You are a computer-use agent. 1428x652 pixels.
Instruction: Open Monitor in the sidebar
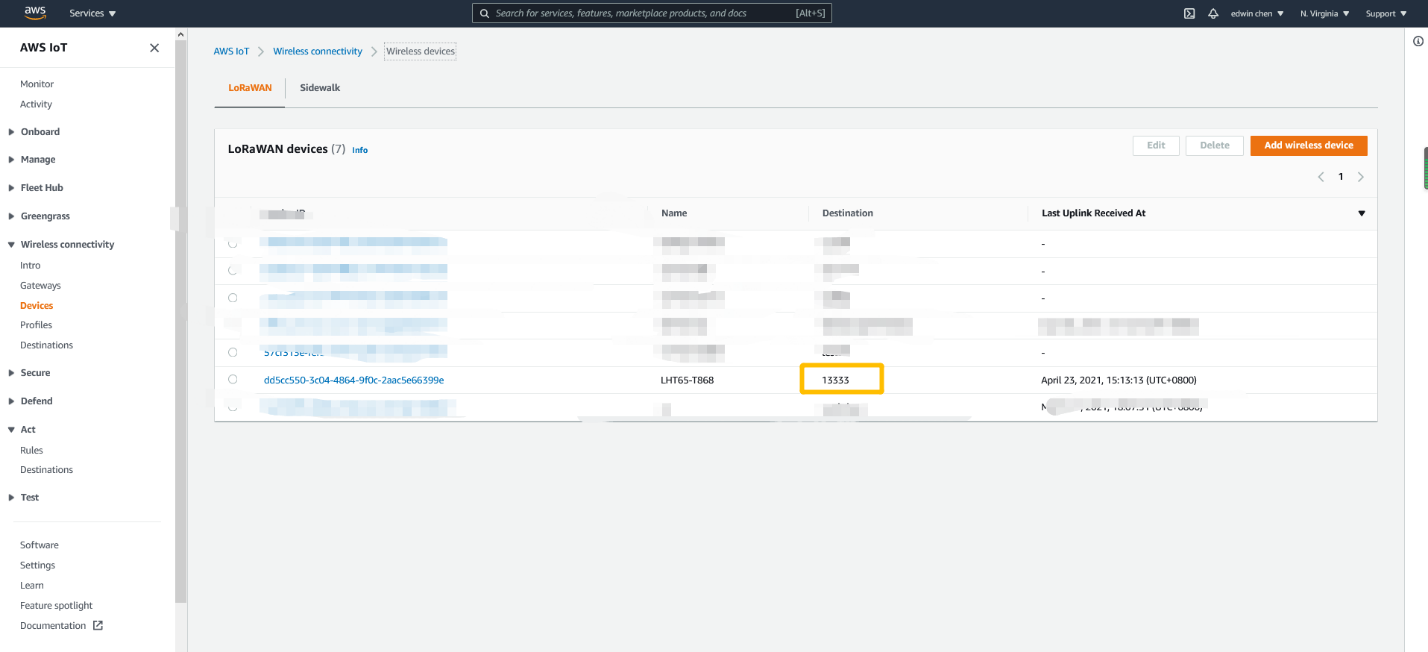click(x=37, y=84)
